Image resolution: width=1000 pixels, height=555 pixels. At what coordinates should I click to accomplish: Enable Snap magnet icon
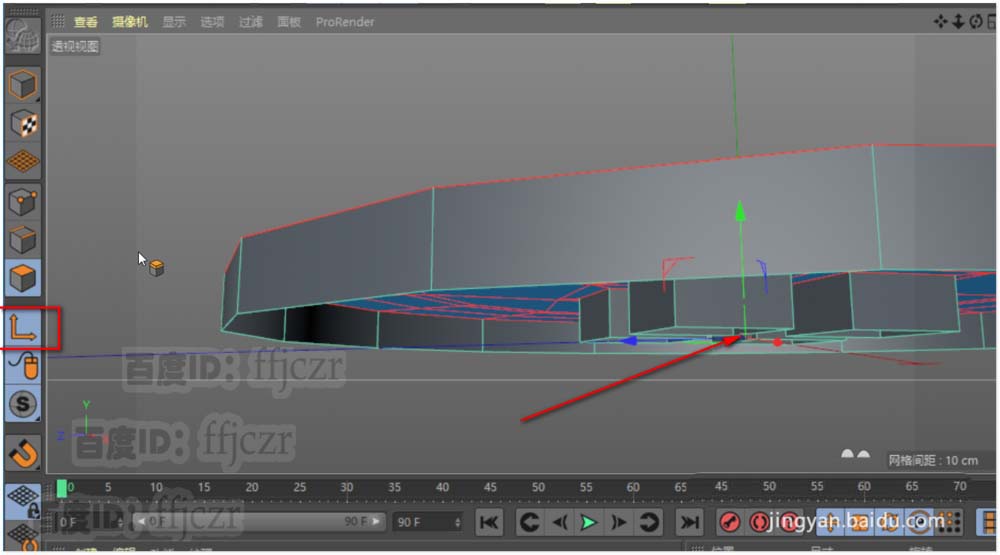pyautogui.click(x=22, y=453)
